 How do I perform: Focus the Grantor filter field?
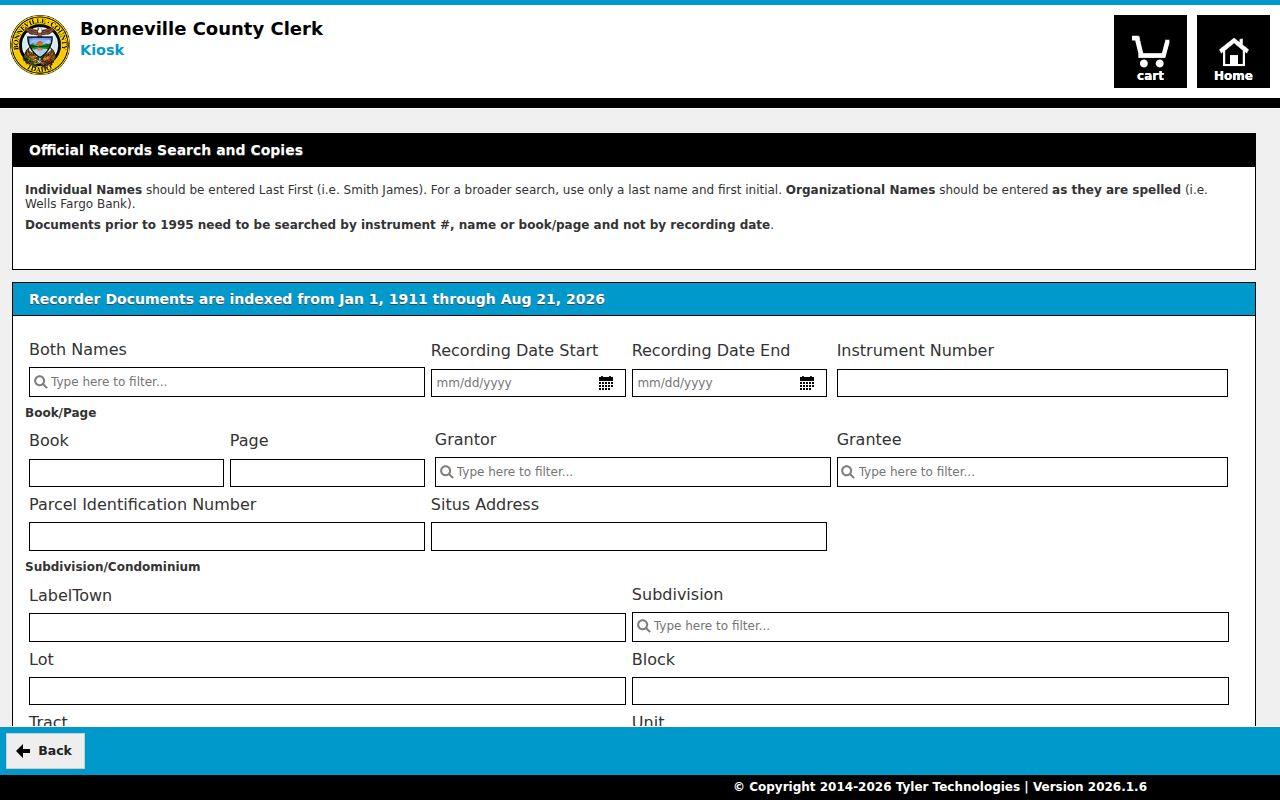[x=633, y=472]
